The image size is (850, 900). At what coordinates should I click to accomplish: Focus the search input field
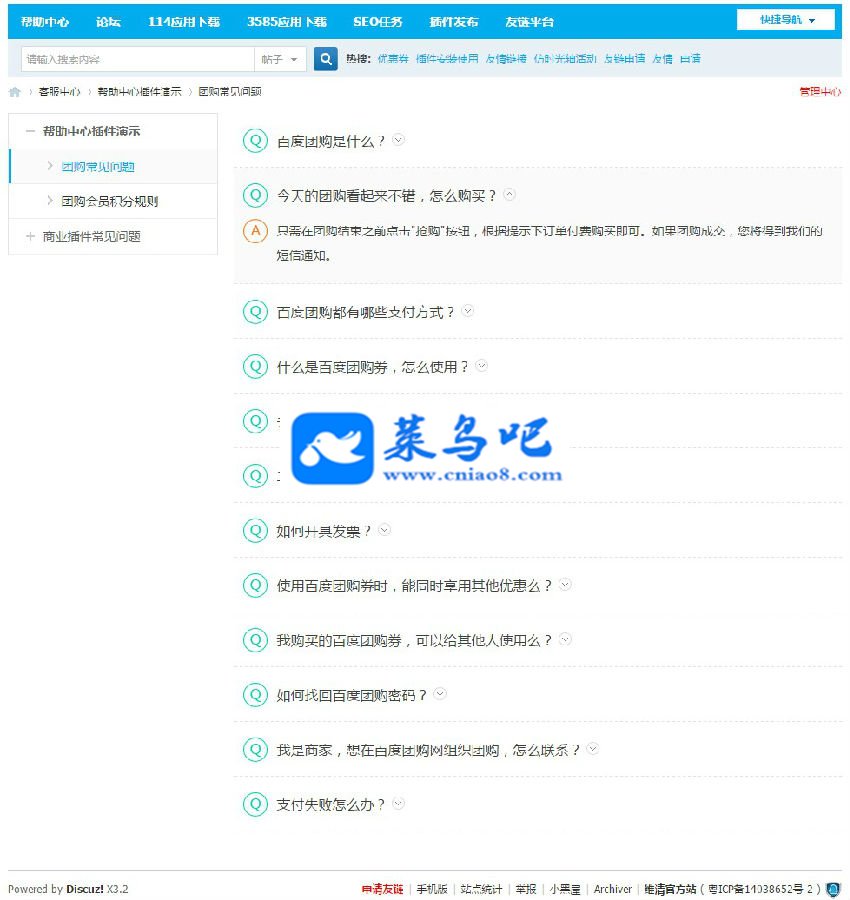point(138,59)
